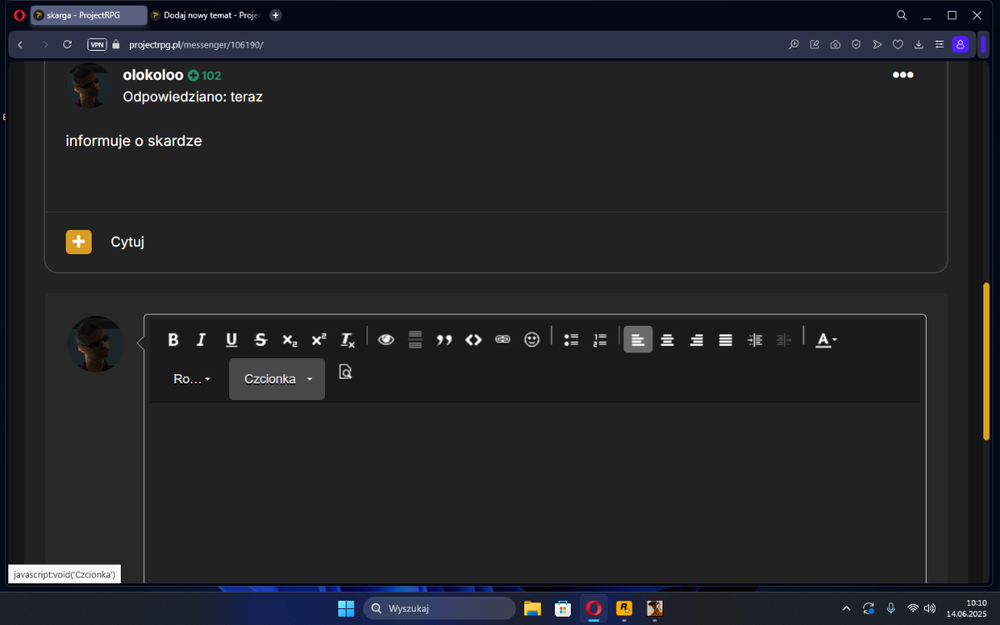The width and height of the screenshot is (1000, 625).
Task: Click the site padlock security icon
Action: tap(116, 45)
